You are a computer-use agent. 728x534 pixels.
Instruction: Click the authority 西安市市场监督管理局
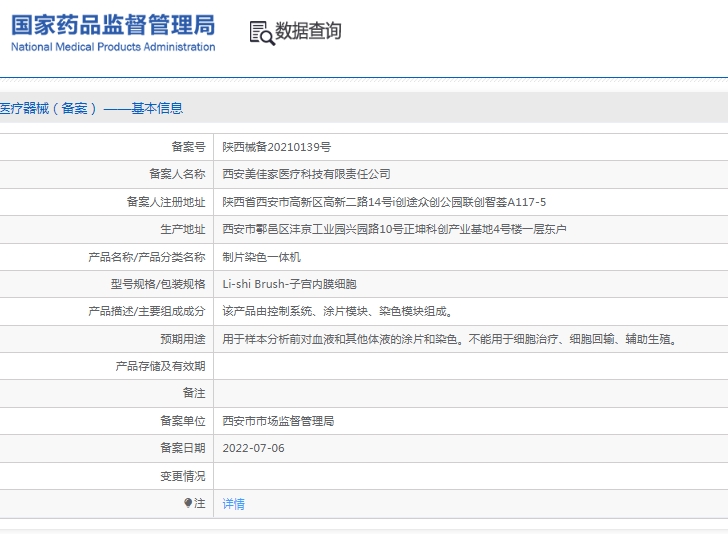[278, 421]
